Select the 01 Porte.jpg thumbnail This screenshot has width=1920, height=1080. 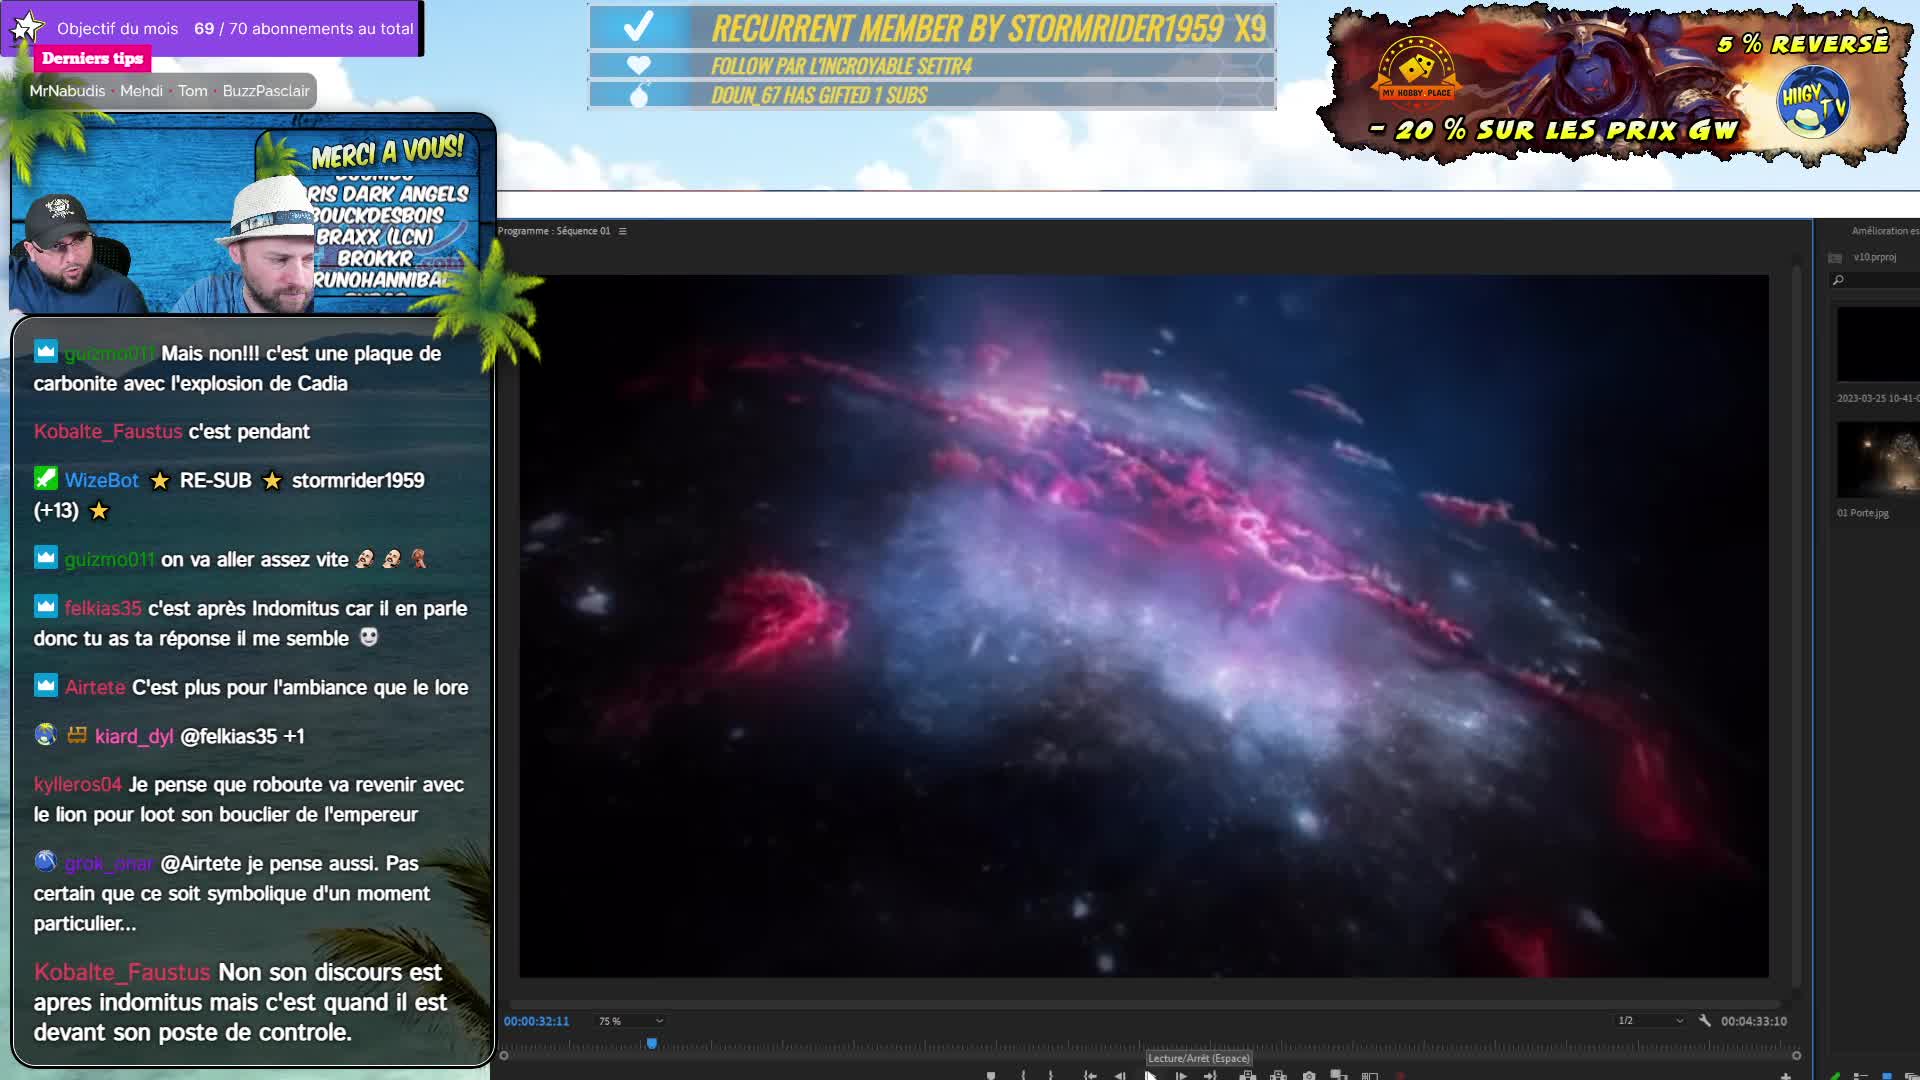1878,459
